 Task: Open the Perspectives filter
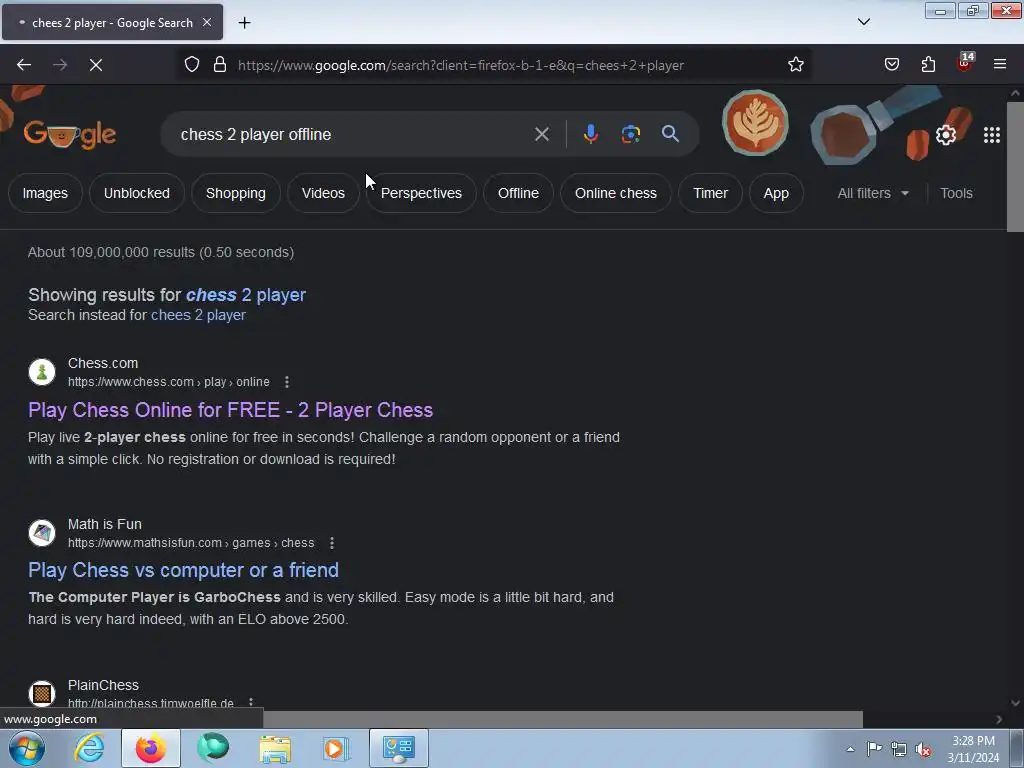[421, 193]
